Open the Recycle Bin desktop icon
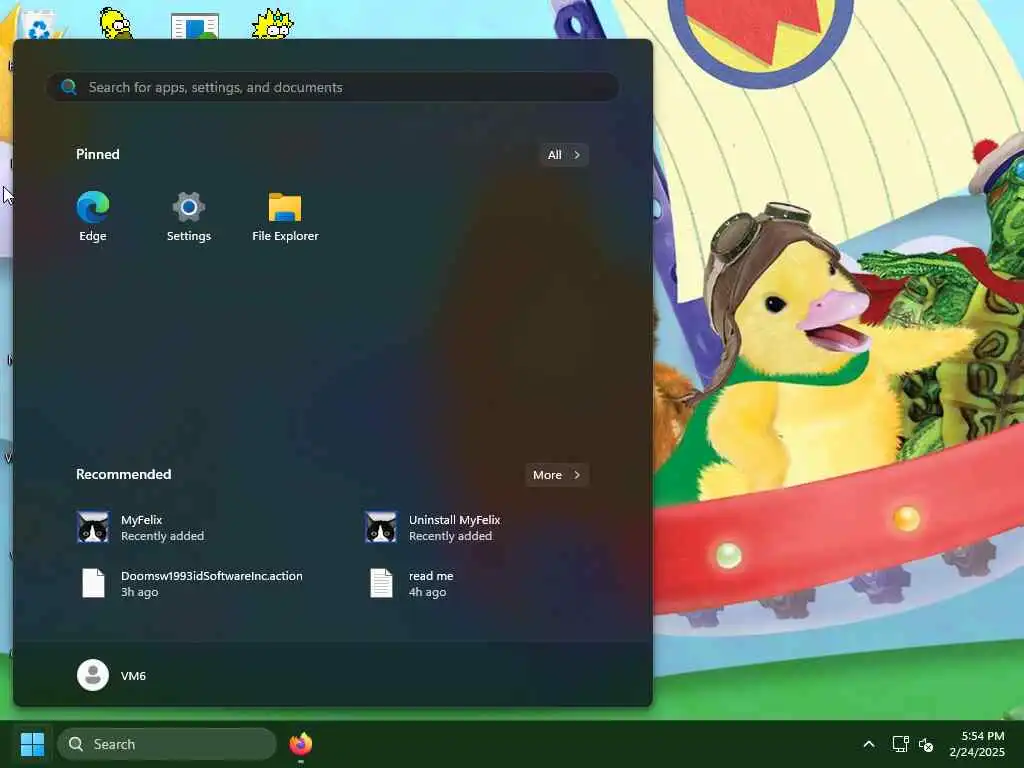Image resolution: width=1024 pixels, height=768 pixels. (x=38, y=25)
